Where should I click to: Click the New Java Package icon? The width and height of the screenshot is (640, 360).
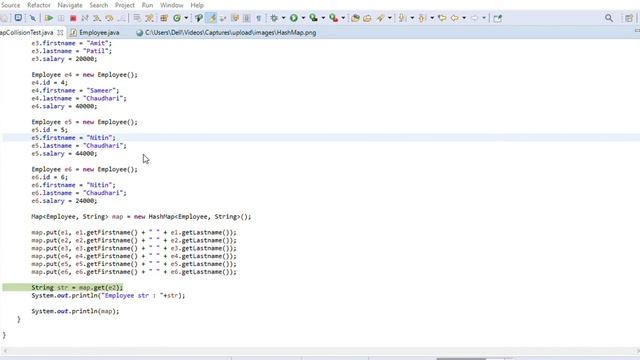(x=164, y=18)
